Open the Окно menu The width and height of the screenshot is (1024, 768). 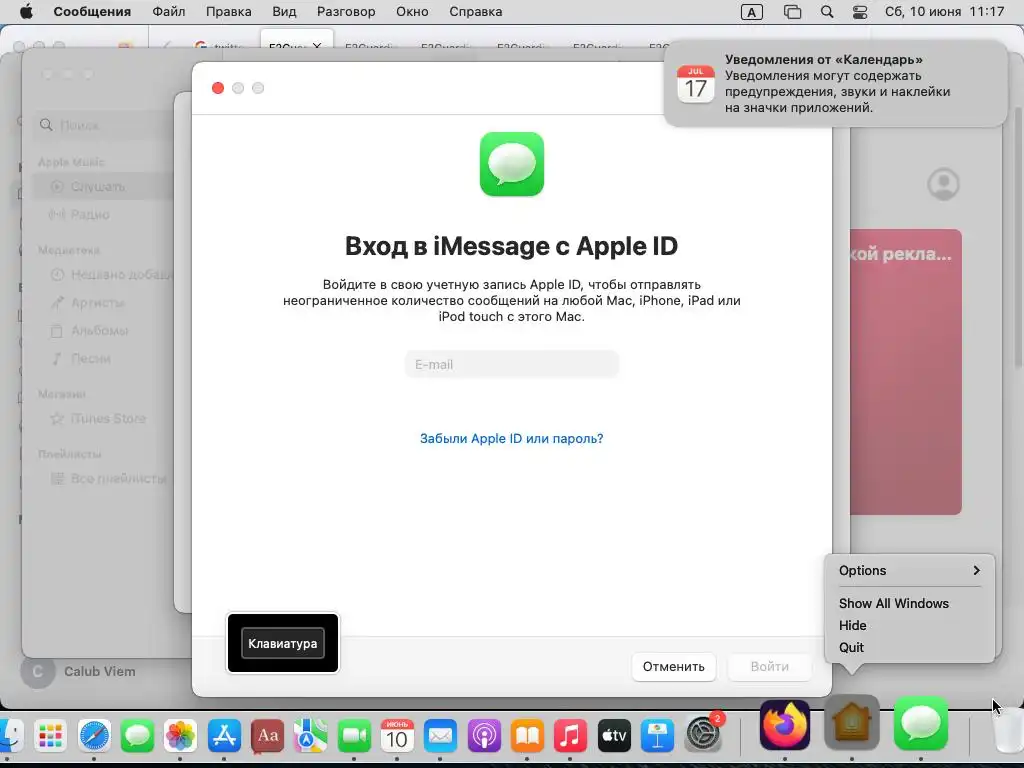(x=412, y=12)
